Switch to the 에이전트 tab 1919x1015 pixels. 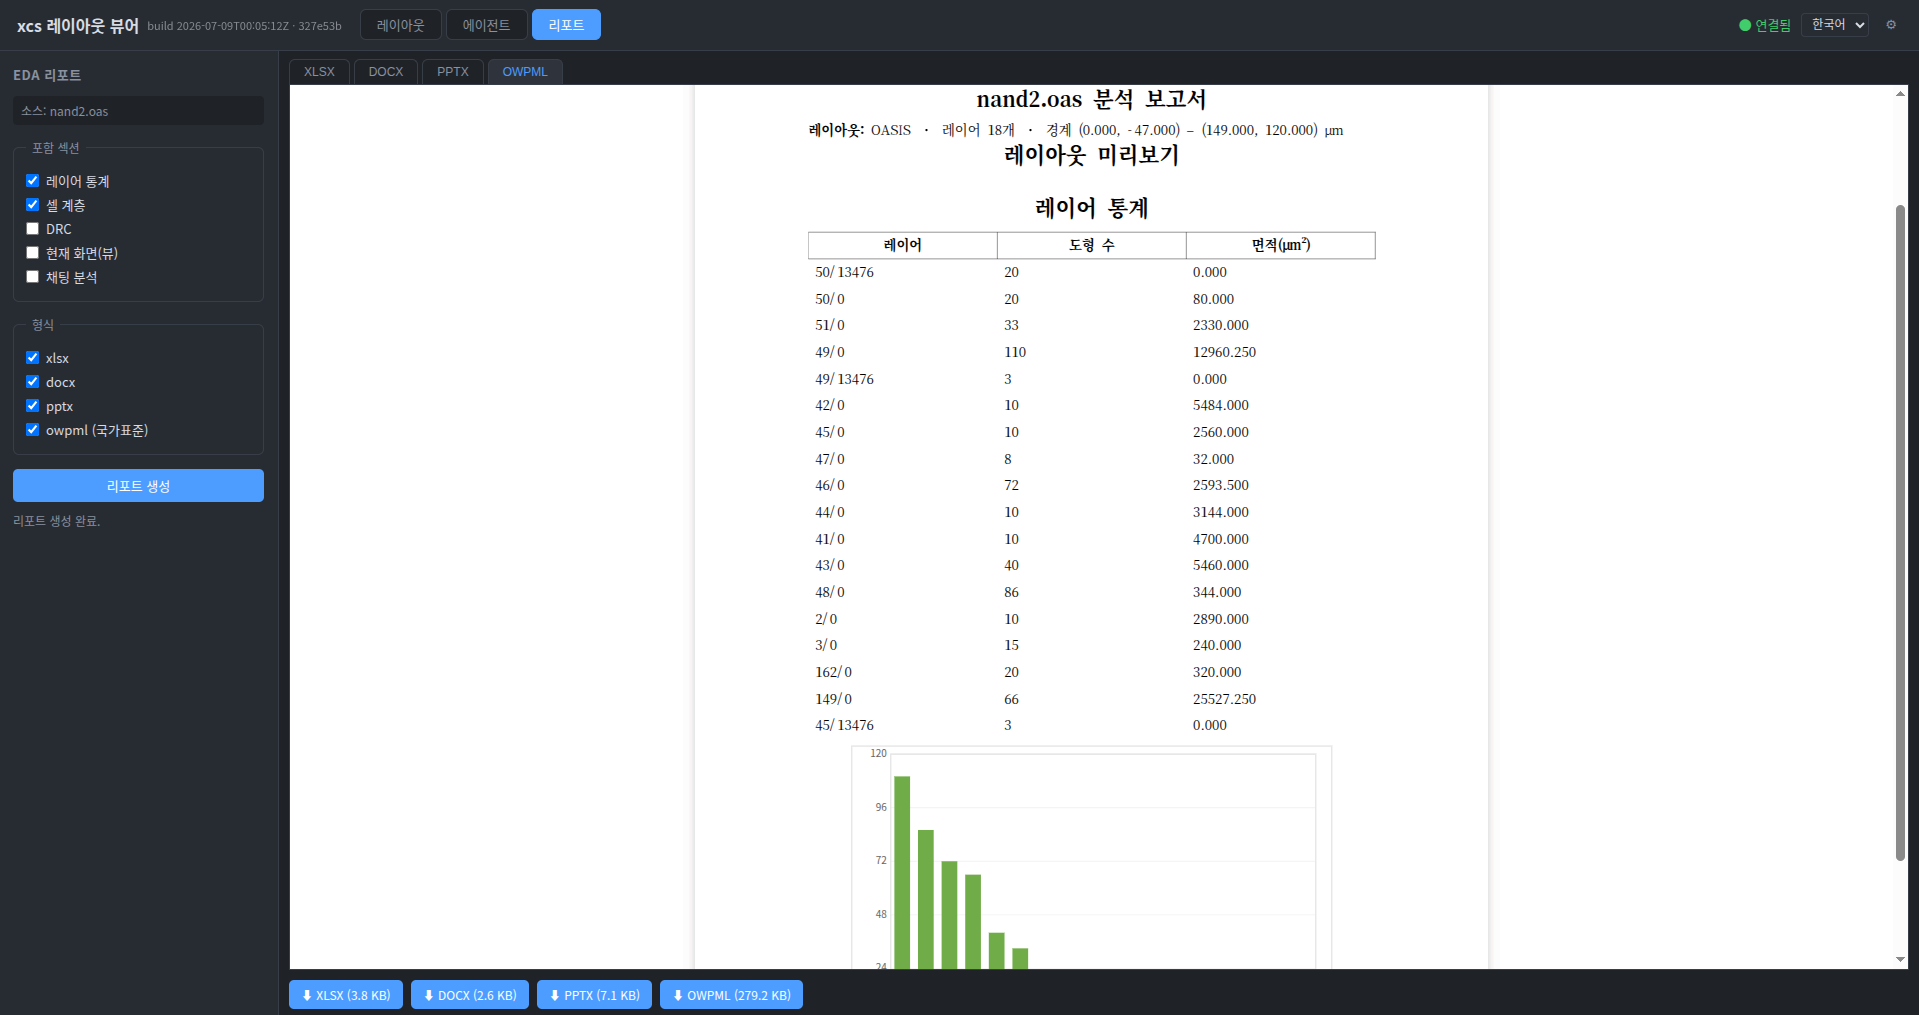[486, 25]
